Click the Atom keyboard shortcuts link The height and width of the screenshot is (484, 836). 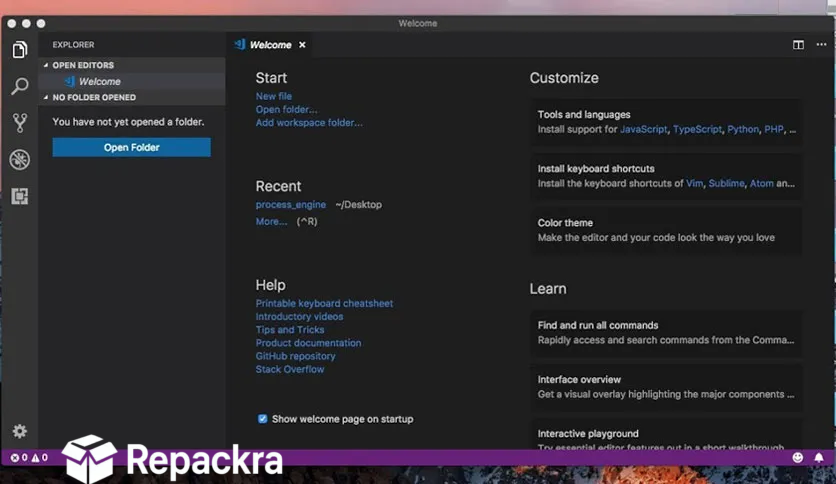761,183
